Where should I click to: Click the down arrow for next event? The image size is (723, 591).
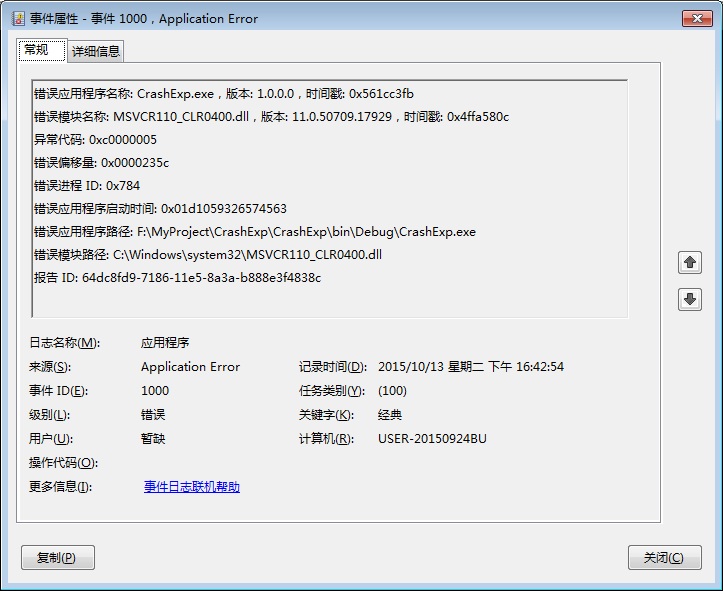click(690, 300)
